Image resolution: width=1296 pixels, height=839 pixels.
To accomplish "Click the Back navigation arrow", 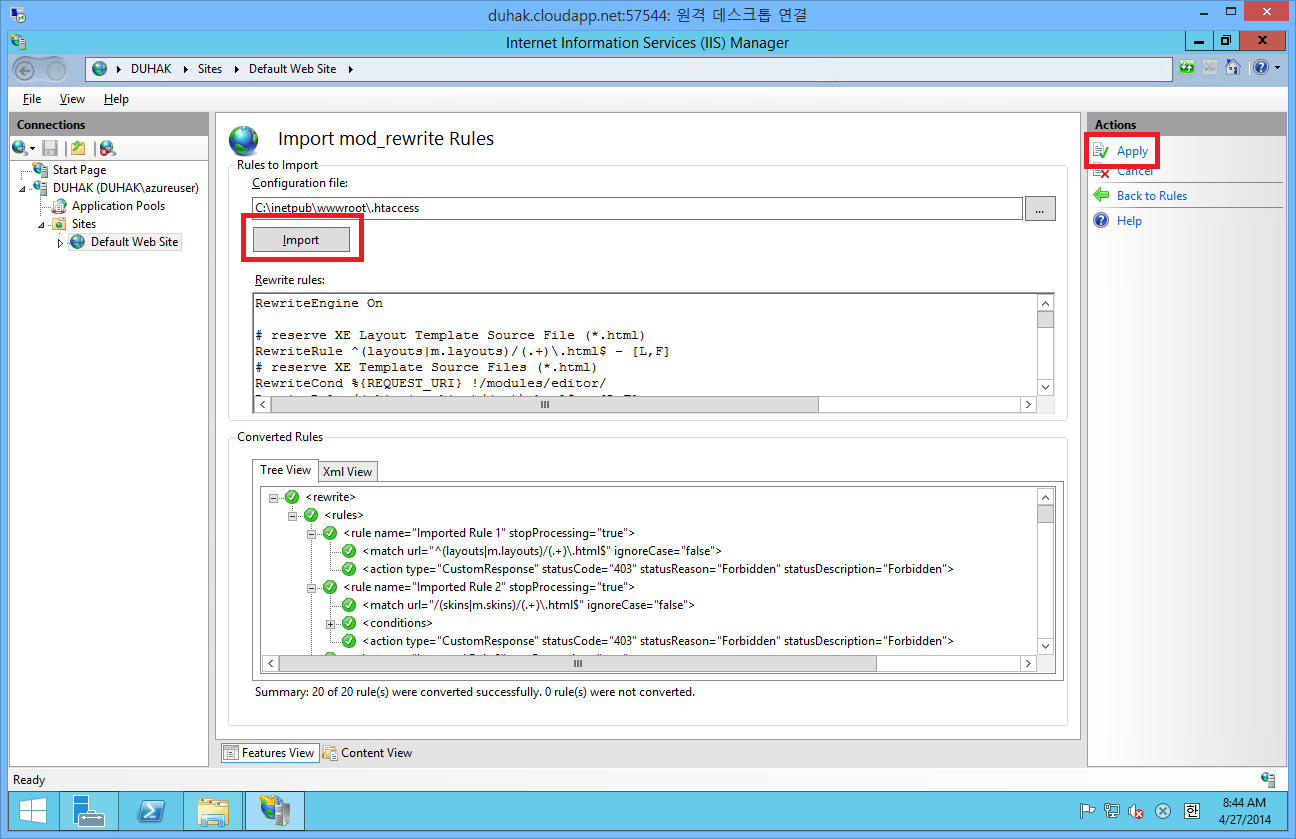I will point(25,69).
